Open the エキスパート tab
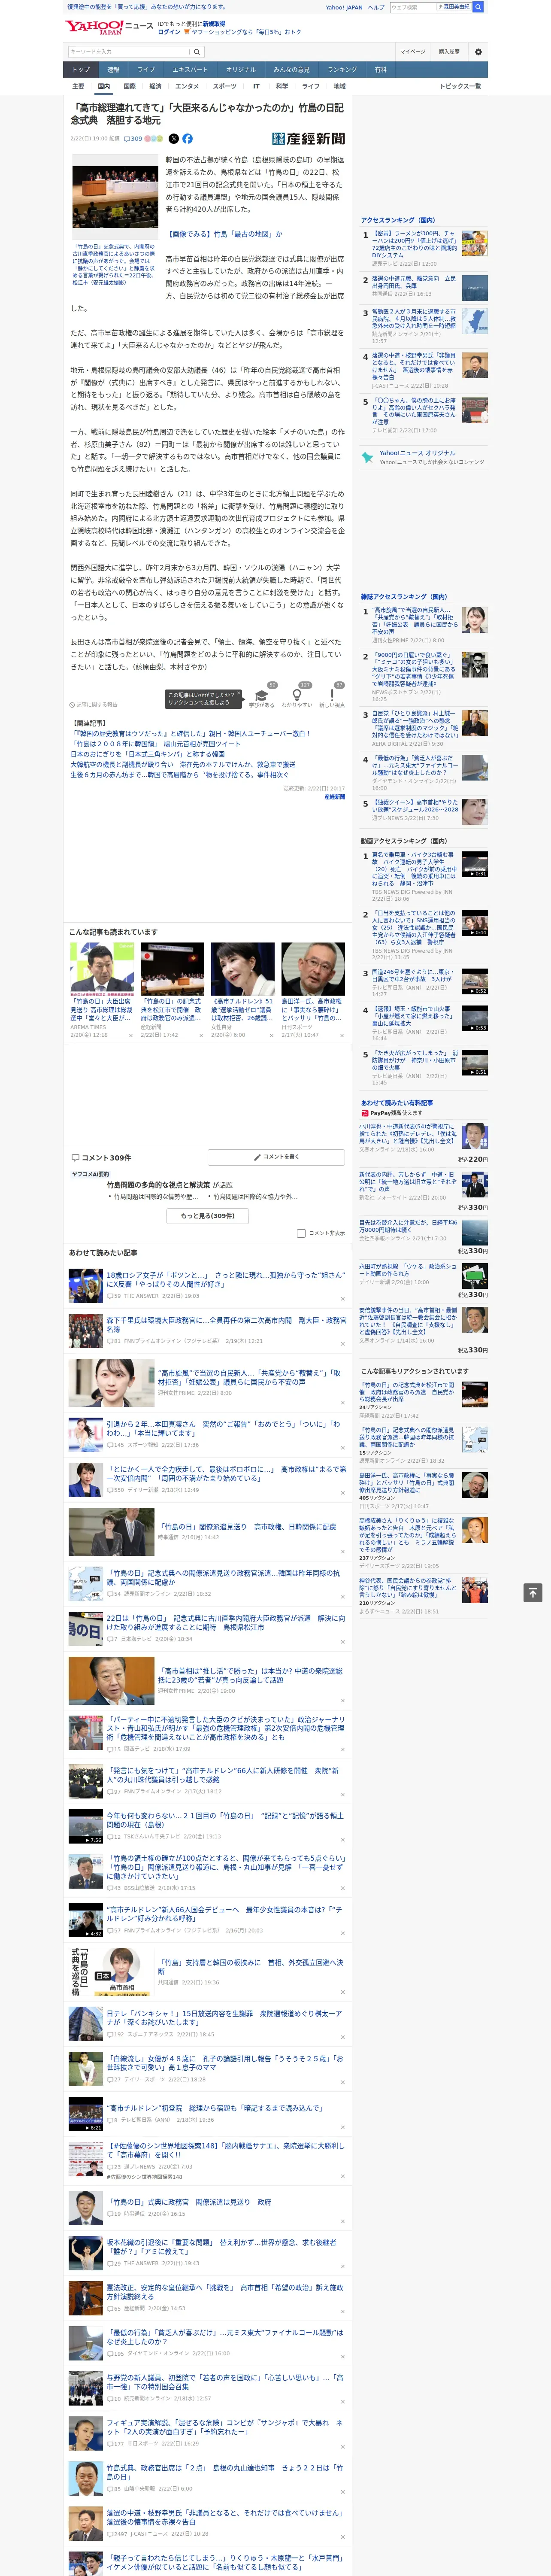Screen dimensions: 551x2576 point(190,70)
